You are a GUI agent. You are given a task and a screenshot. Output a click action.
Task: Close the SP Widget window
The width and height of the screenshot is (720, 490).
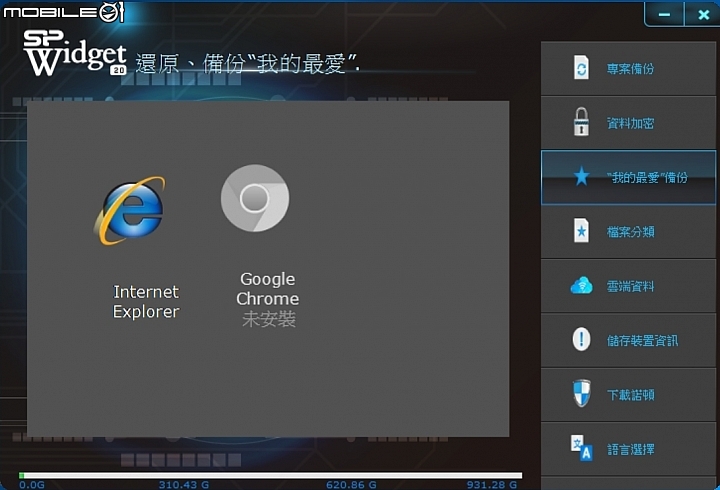click(x=703, y=14)
